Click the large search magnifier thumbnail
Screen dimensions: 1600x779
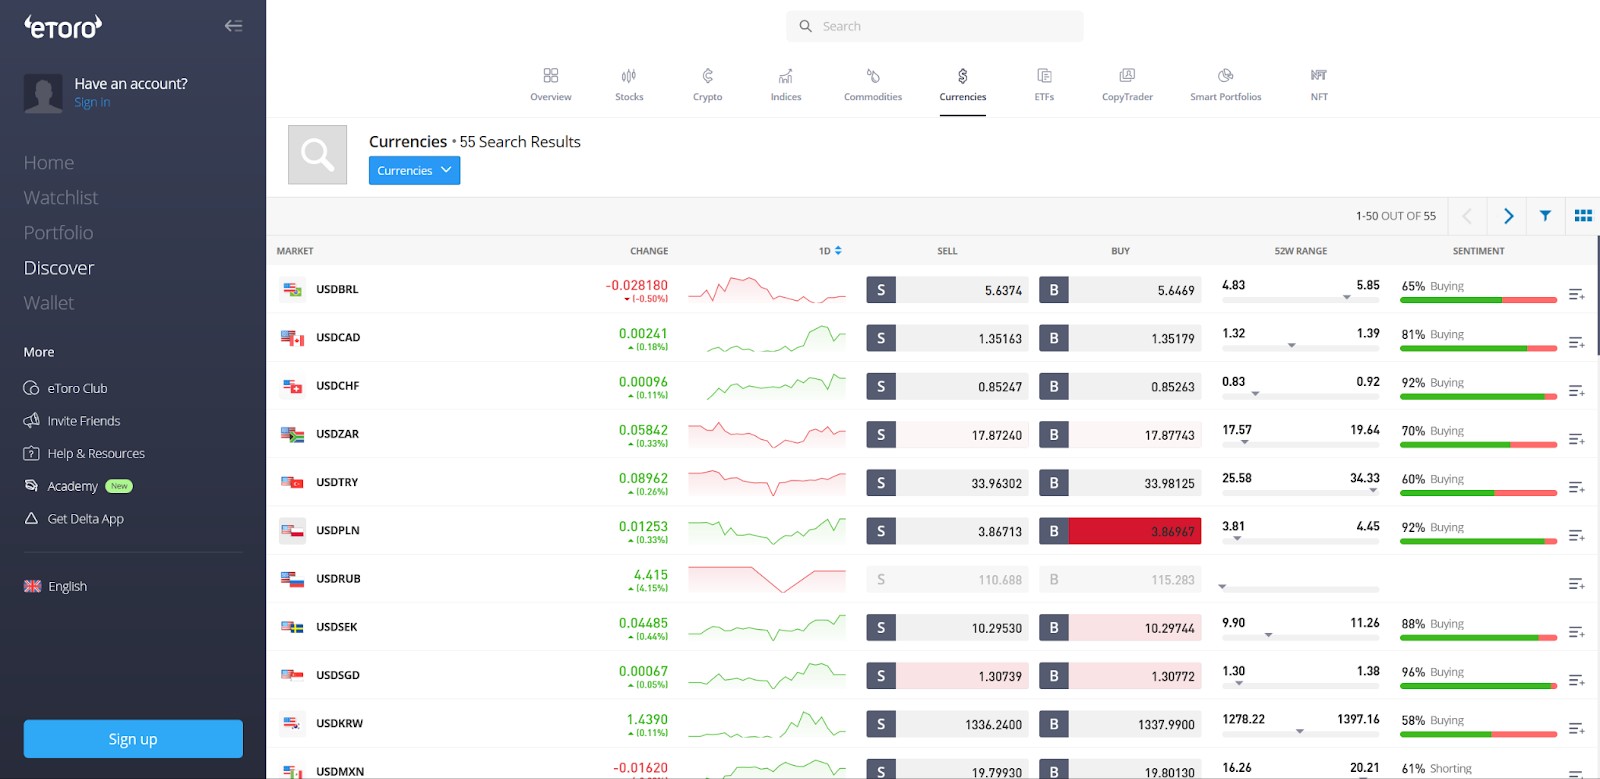(317, 155)
